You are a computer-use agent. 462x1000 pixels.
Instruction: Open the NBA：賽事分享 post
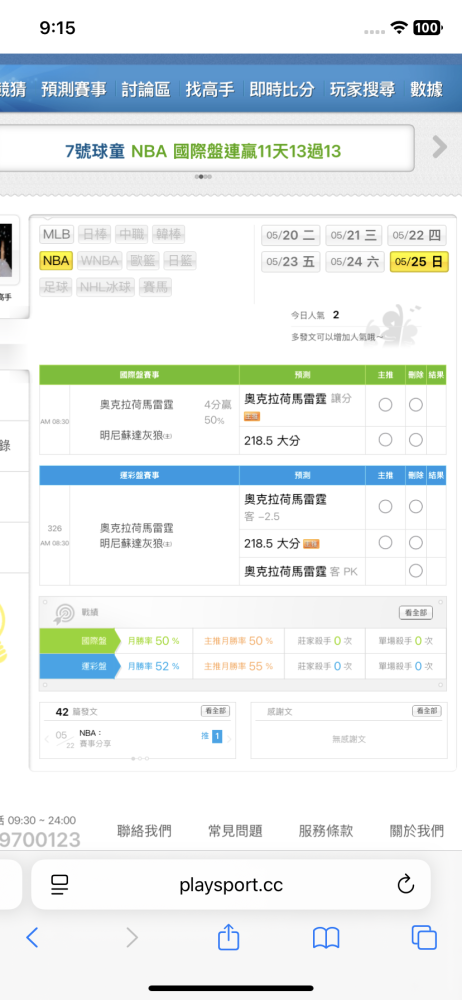click(x=95, y=739)
